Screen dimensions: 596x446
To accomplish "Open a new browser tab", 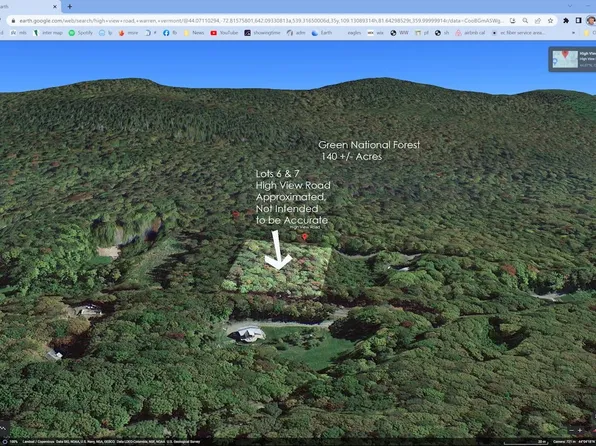I will [70, 6].
